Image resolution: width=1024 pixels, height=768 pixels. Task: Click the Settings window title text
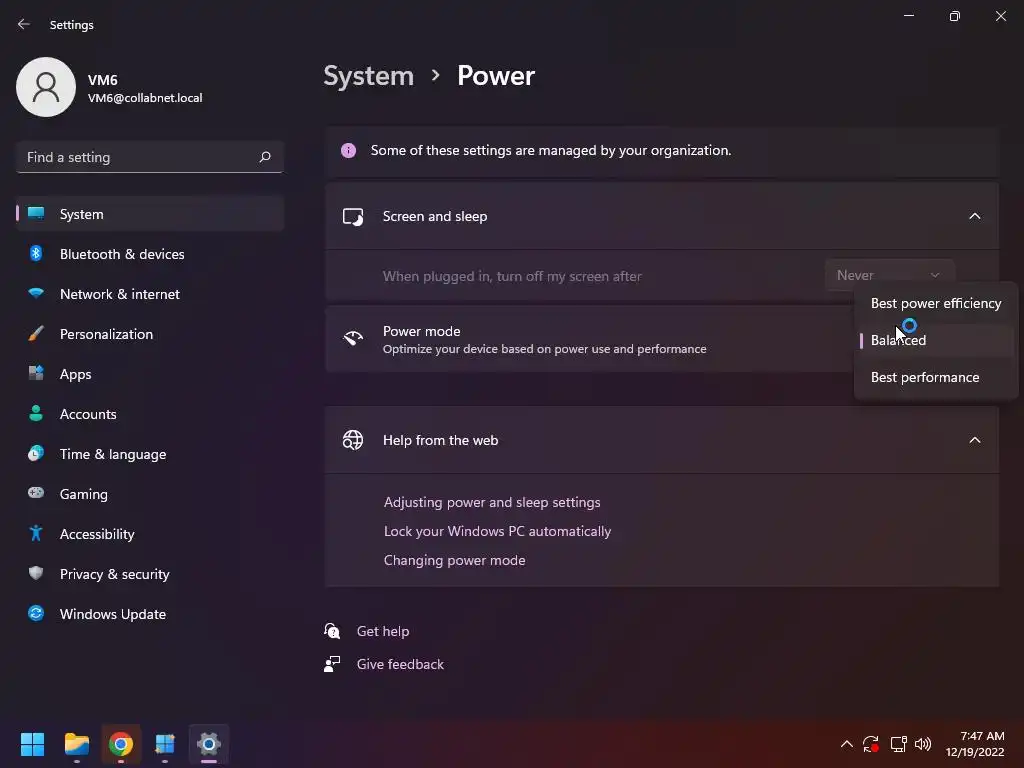coord(72,25)
